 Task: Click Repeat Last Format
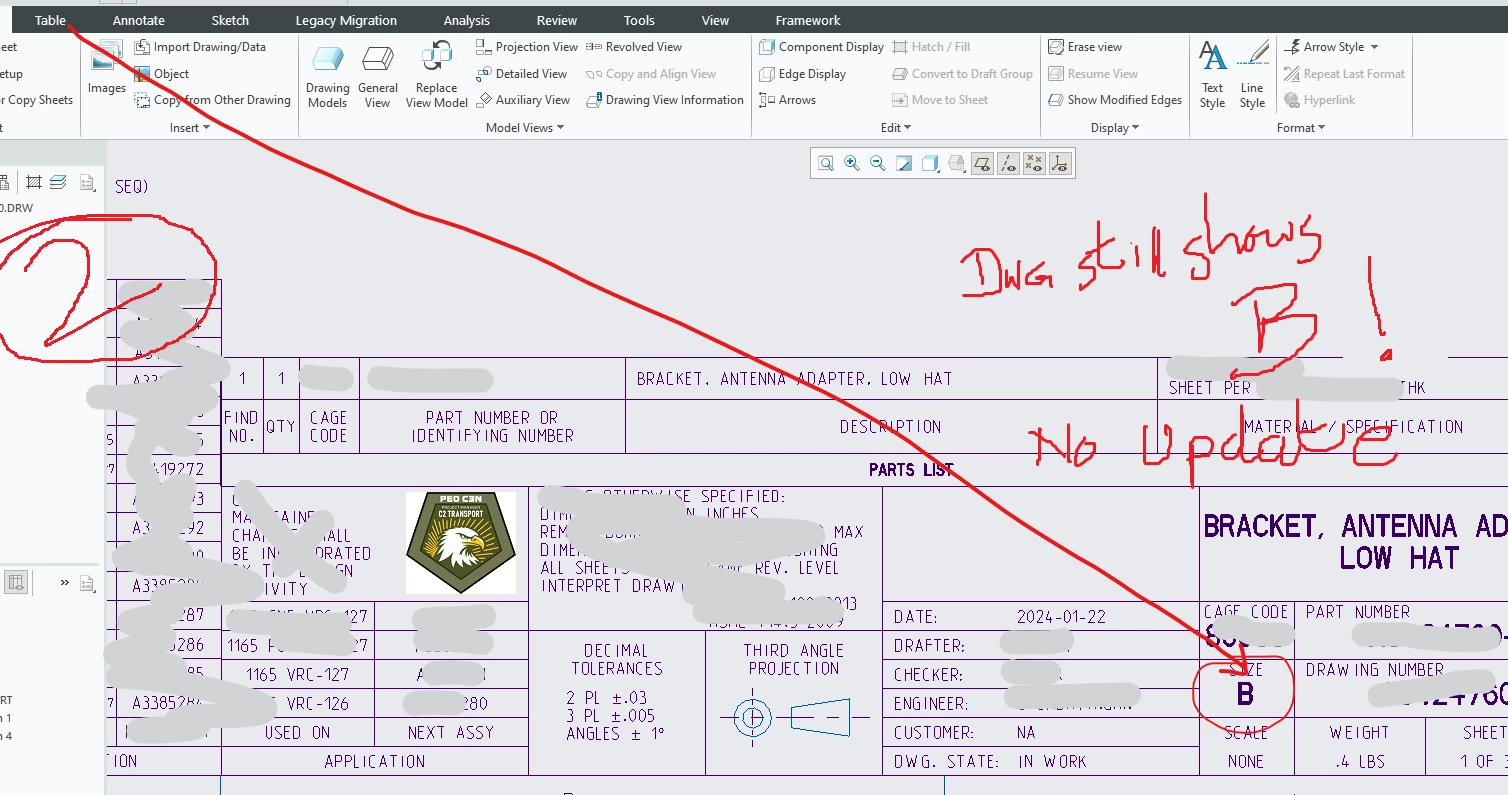pos(1345,74)
